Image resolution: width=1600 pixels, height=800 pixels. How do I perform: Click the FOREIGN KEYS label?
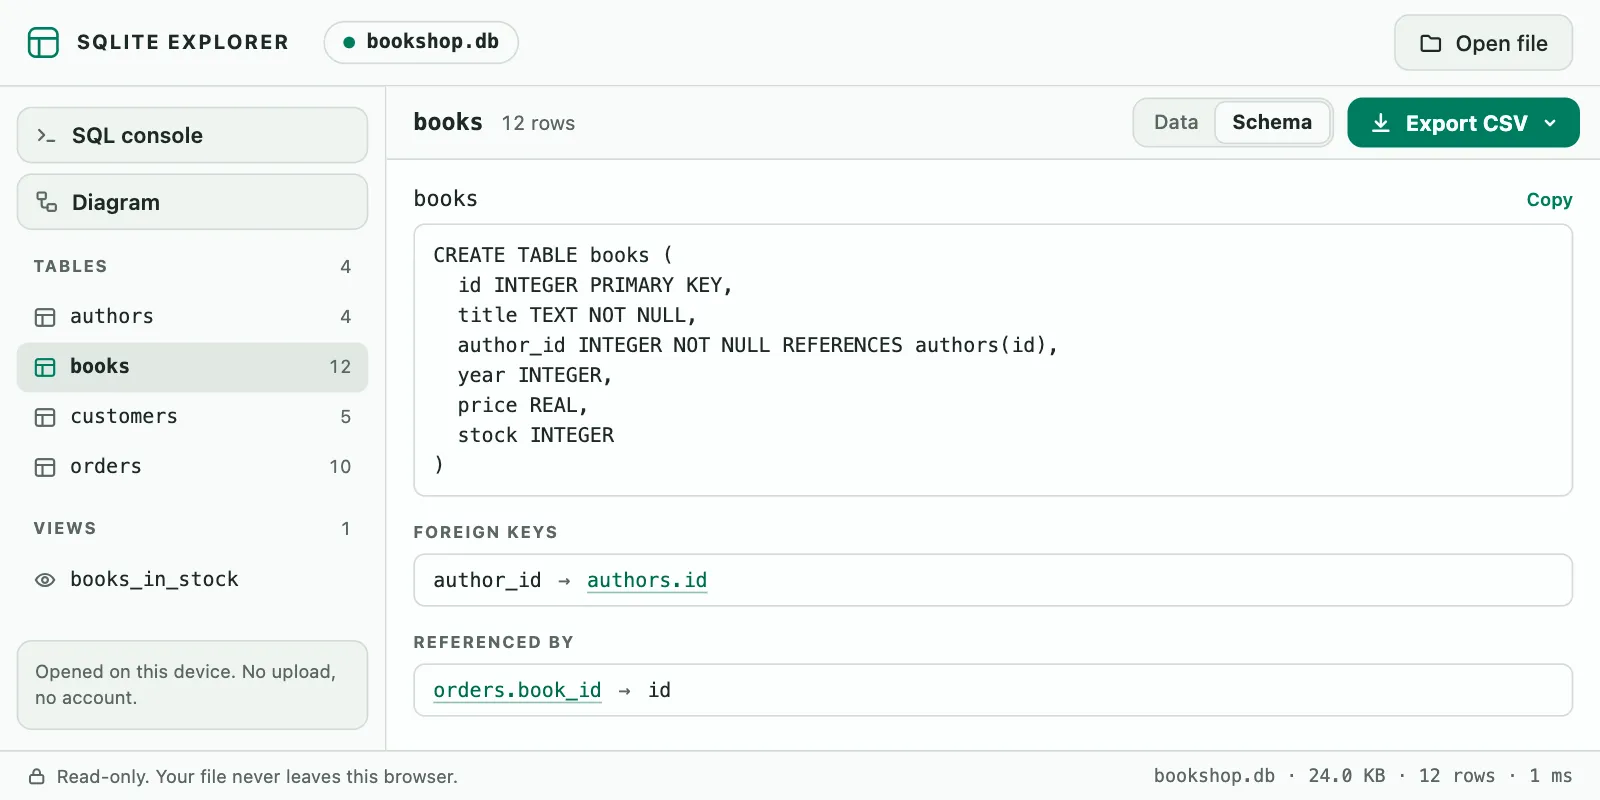click(x=485, y=532)
